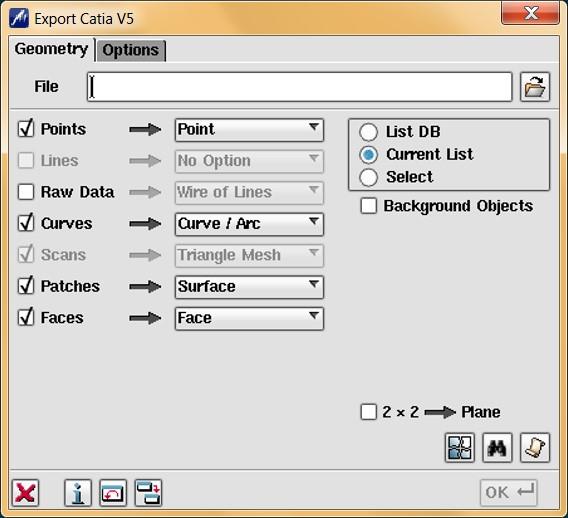Open the Wire of Lines dropdown
568x518 pixels.
[x=249, y=193]
